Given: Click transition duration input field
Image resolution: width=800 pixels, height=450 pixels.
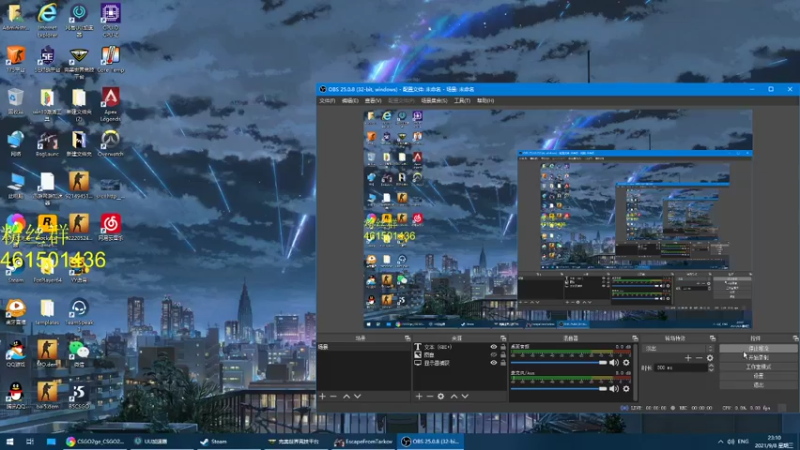Looking at the screenshot, I should click(681, 367).
